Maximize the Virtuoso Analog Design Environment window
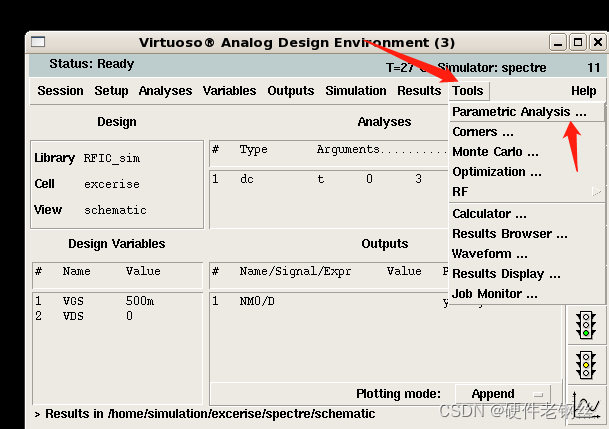 click(x=578, y=42)
